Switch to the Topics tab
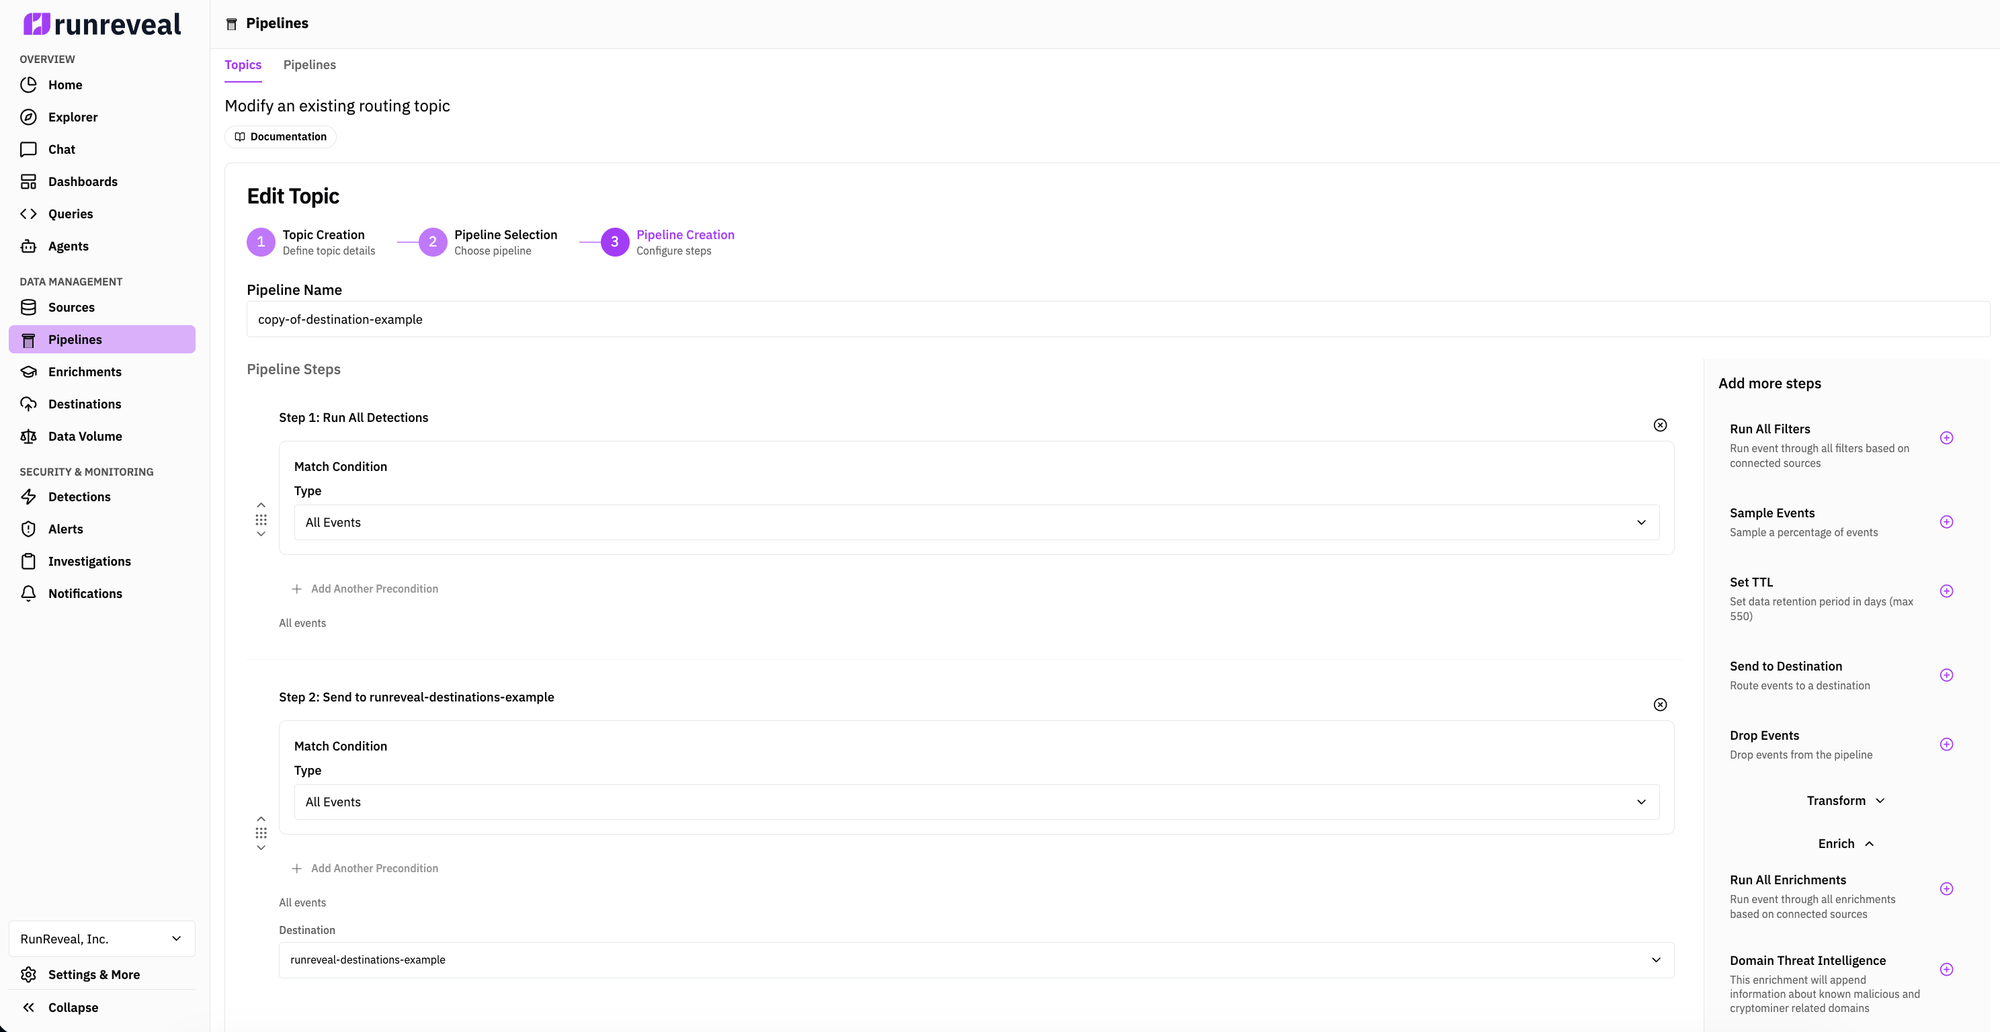2000x1032 pixels. coord(243,65)
